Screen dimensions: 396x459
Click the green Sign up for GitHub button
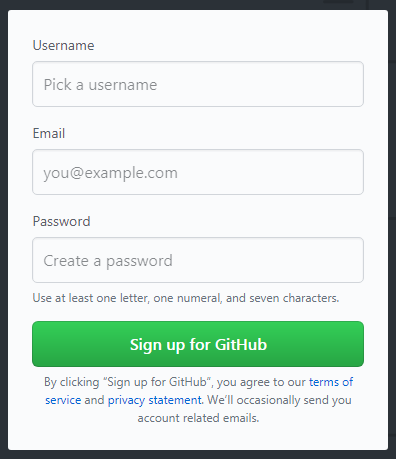pos(198,344)
